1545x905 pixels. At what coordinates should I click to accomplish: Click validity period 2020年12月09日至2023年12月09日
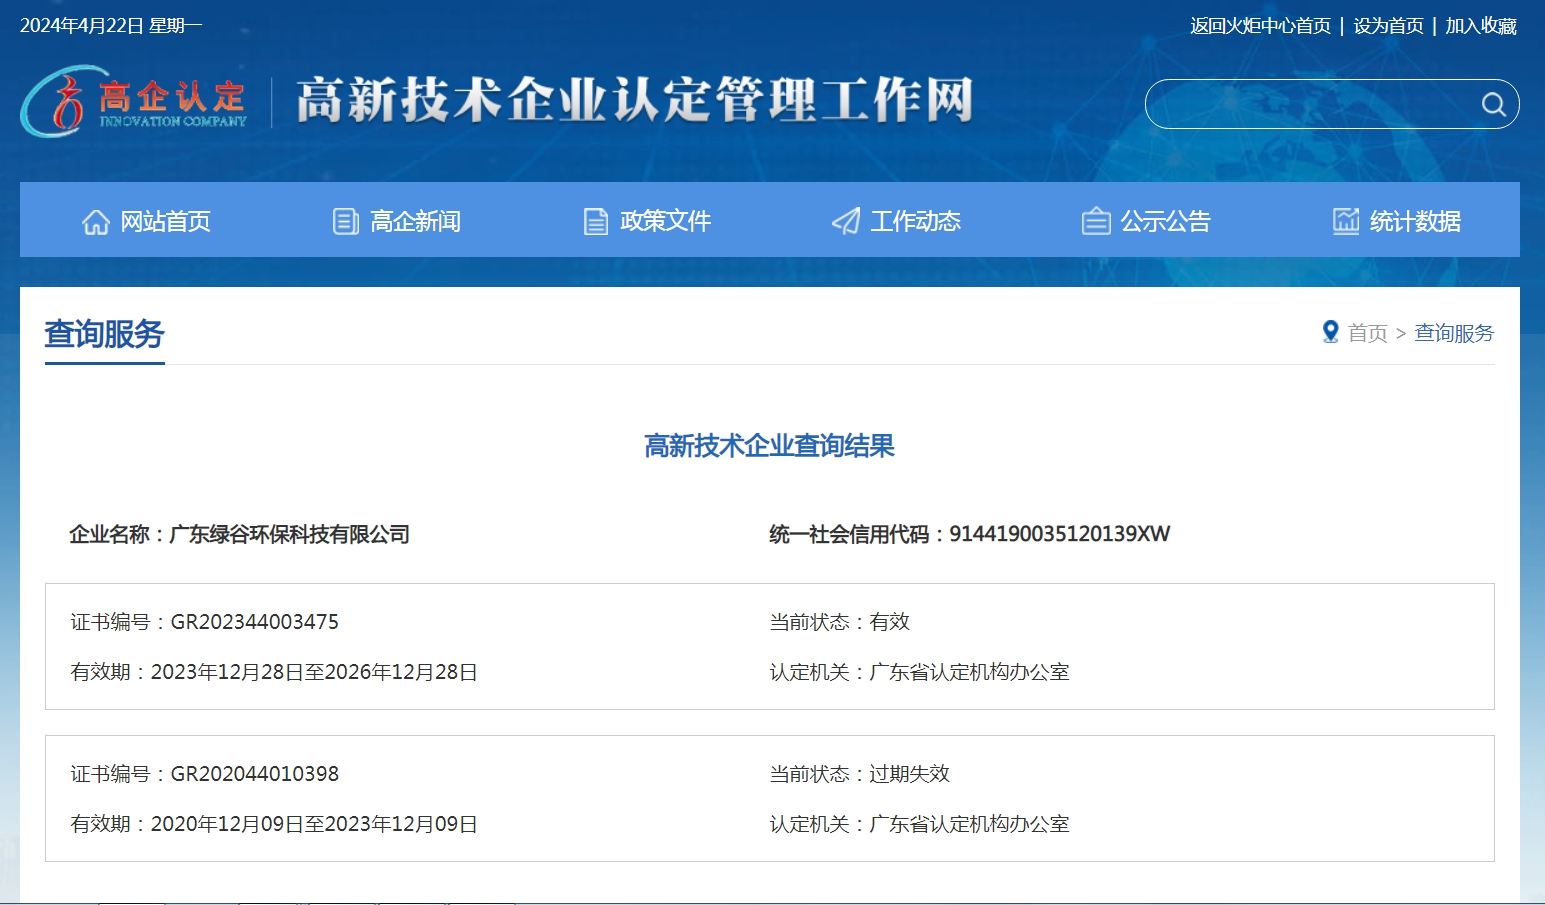(x=314, y=824)
